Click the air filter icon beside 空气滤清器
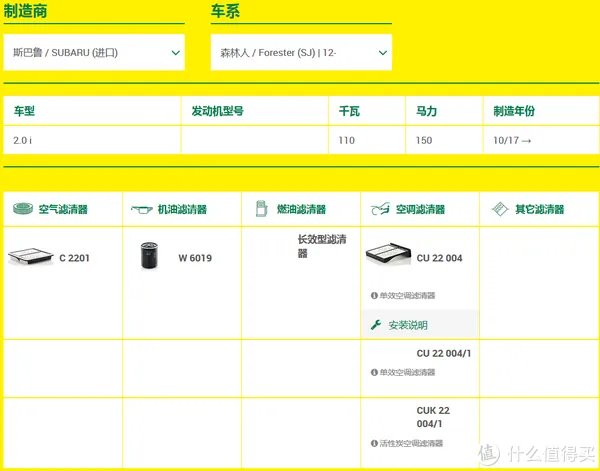Viewport: 600px width, 471px height. click(x=23, y=209)
